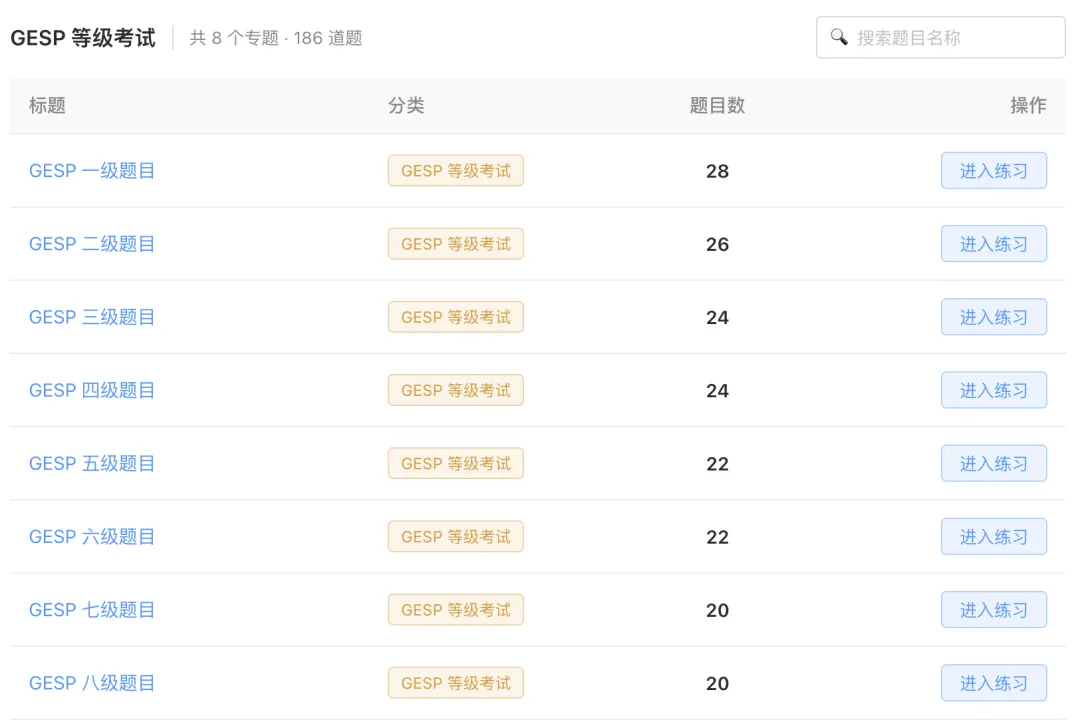Viewport: 1080px width, 724px height.
Task: Focus the 搜索题目名称 search field
Action: 940,37
